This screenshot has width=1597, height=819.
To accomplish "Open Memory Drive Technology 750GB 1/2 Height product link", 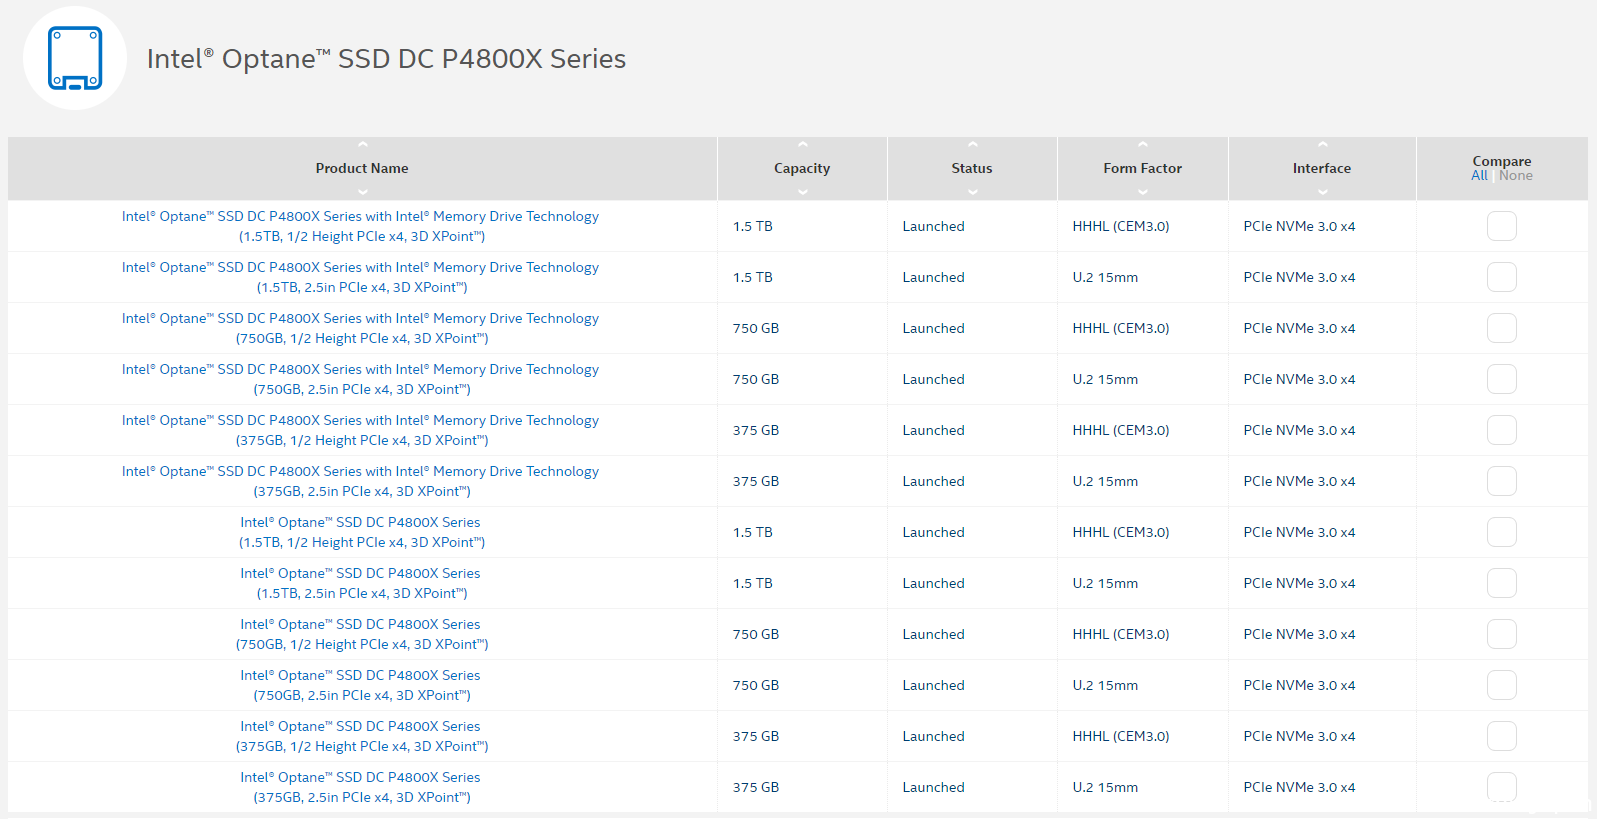I will pyautogui.click(x=361, y=328).
